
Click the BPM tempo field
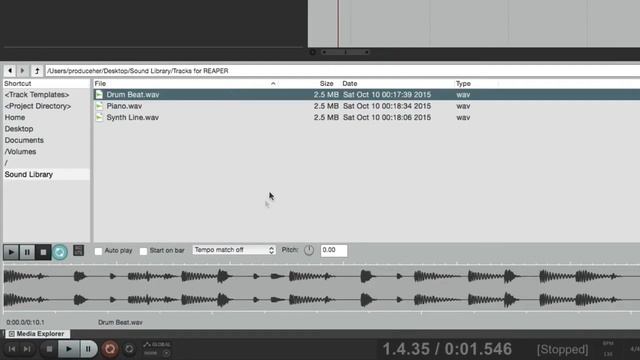coord(608,349)
